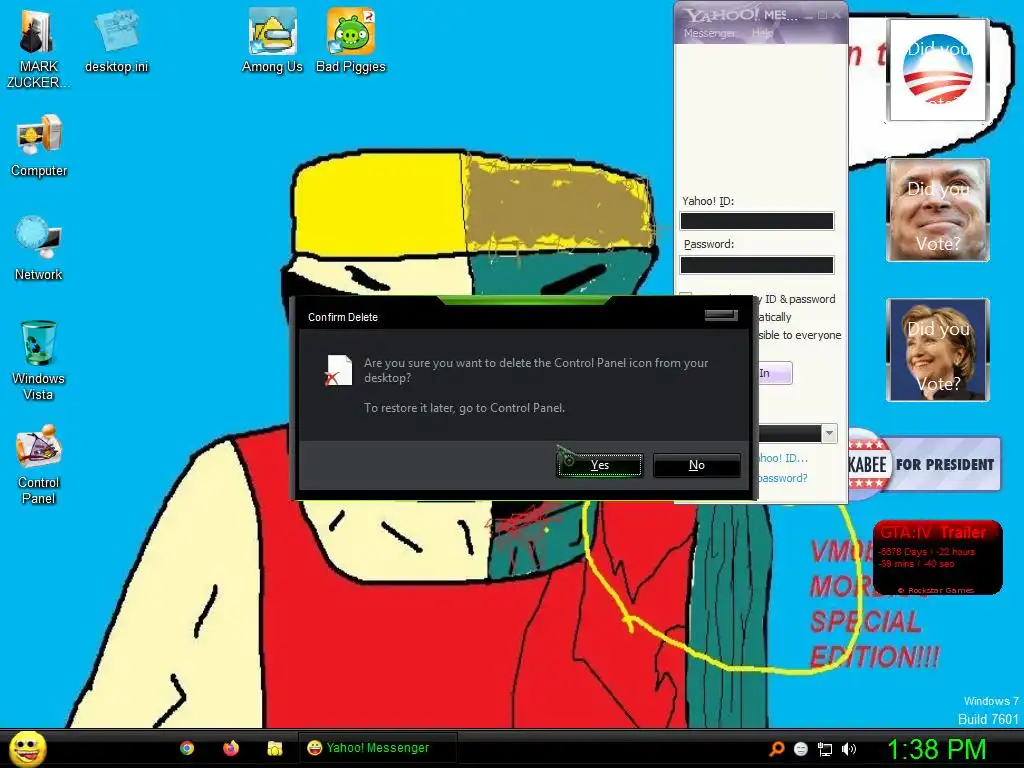
Task: Launch Firefox from the taskbar
Action: pyautogui.click(x=231, y=748)
